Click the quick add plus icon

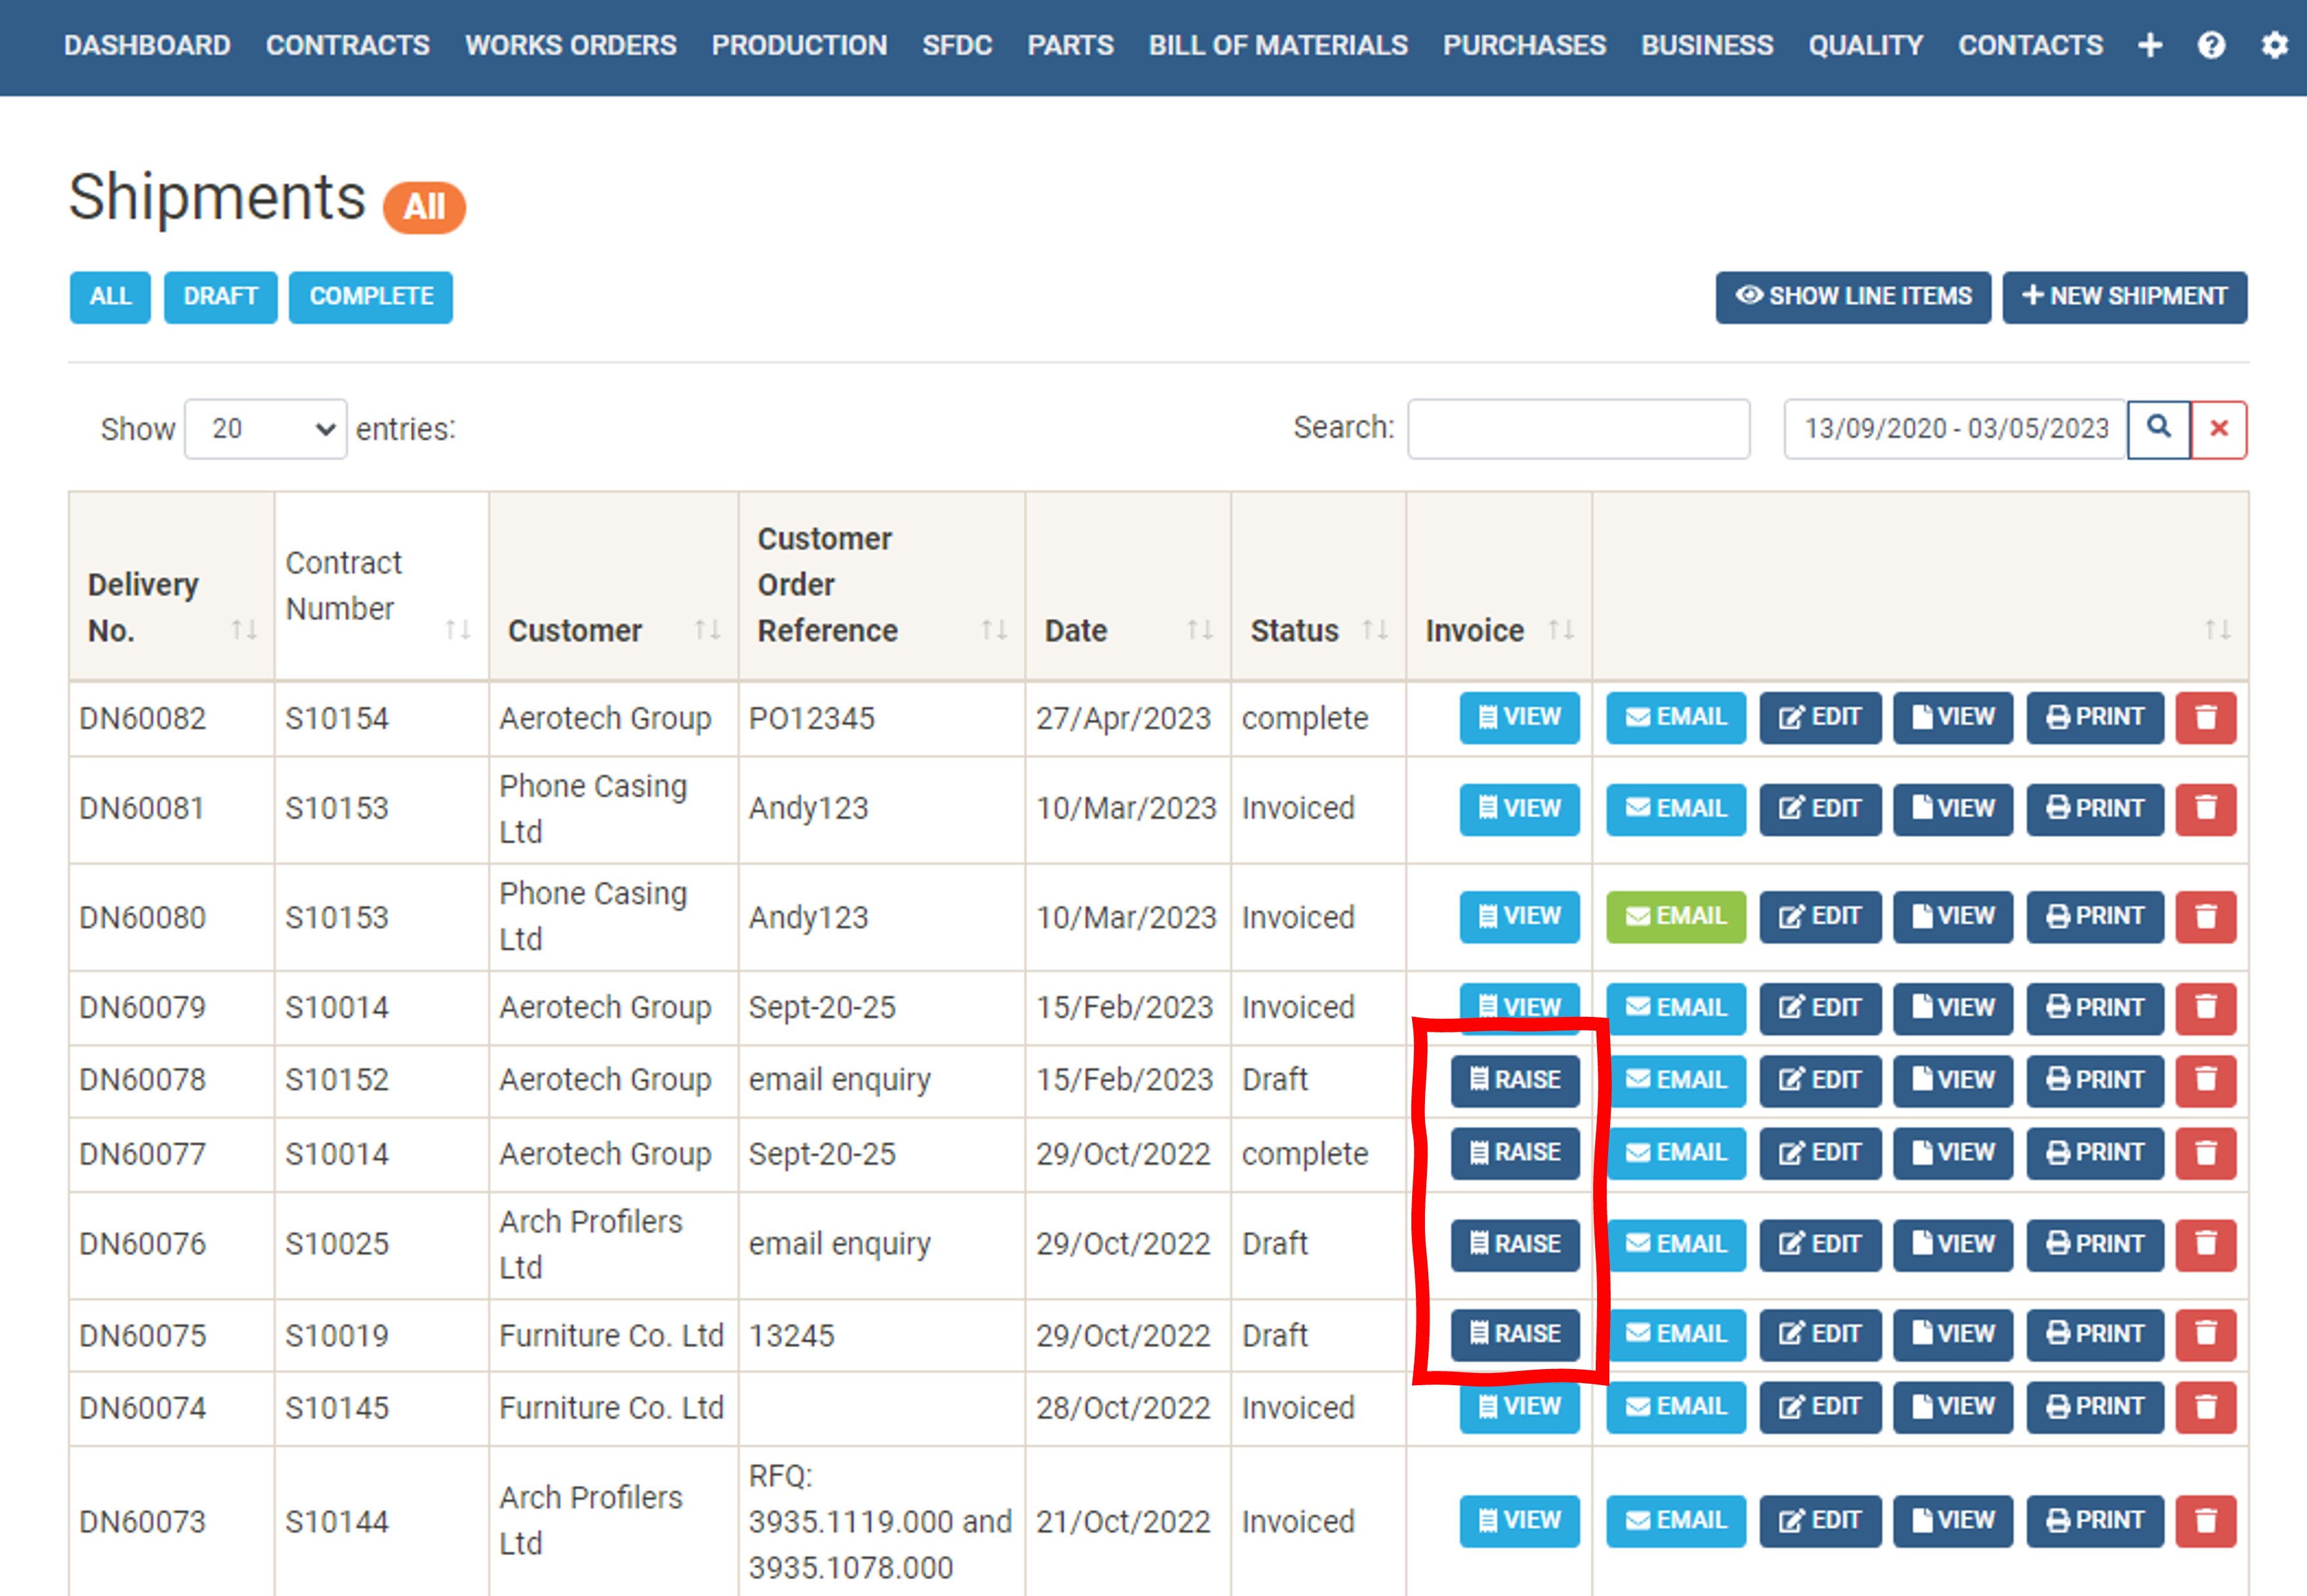(2150, 46)
